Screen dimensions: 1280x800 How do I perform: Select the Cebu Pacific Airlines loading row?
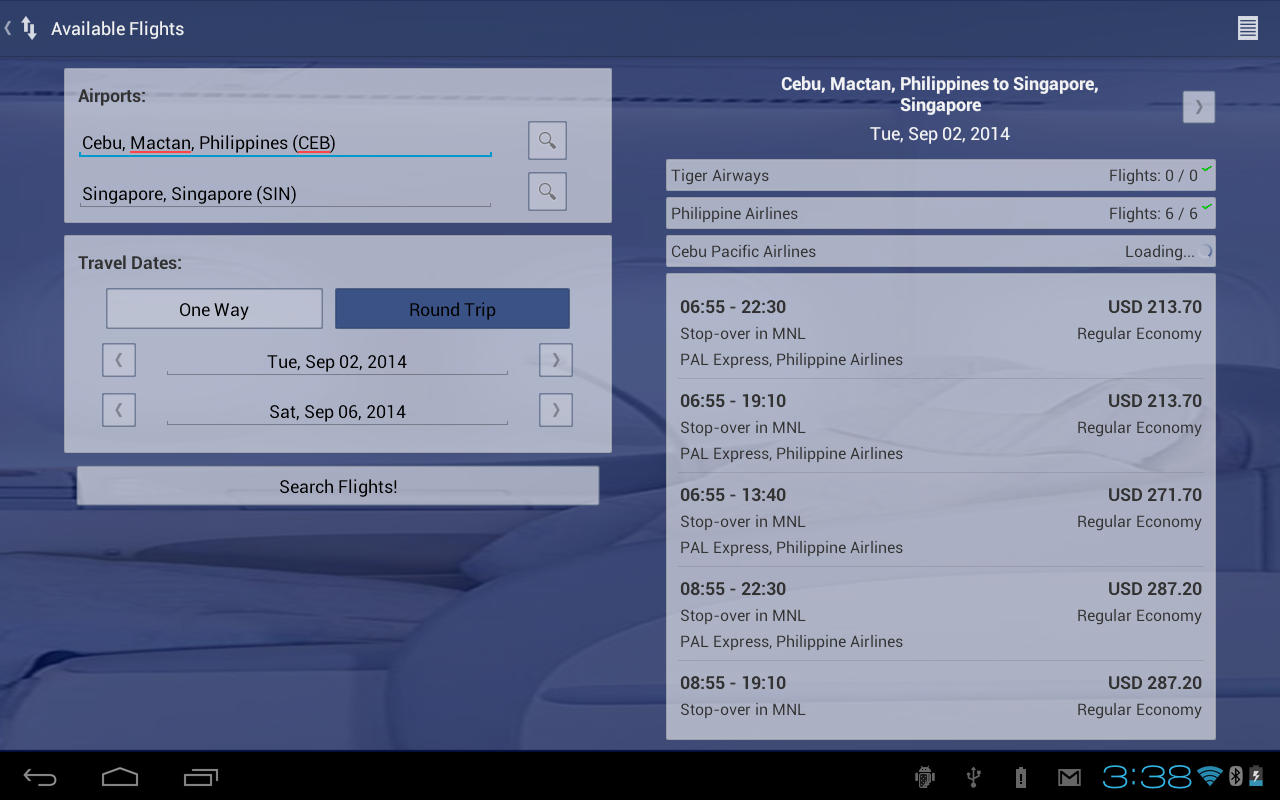click(x=941, y=251)
